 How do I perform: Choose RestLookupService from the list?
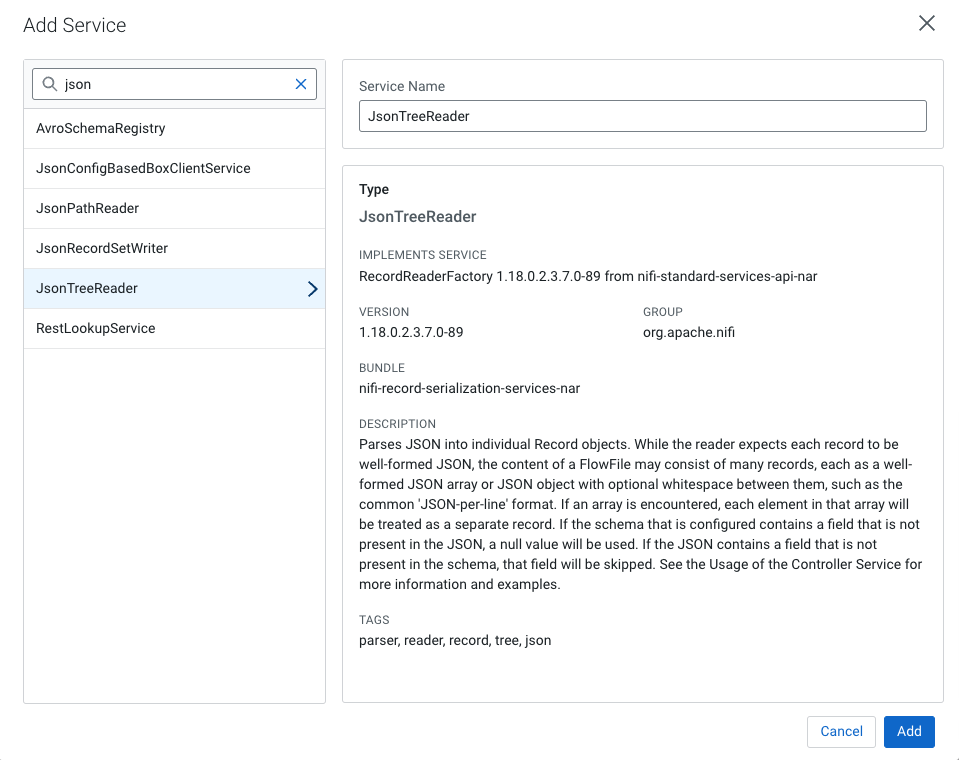tap(96, 329)
